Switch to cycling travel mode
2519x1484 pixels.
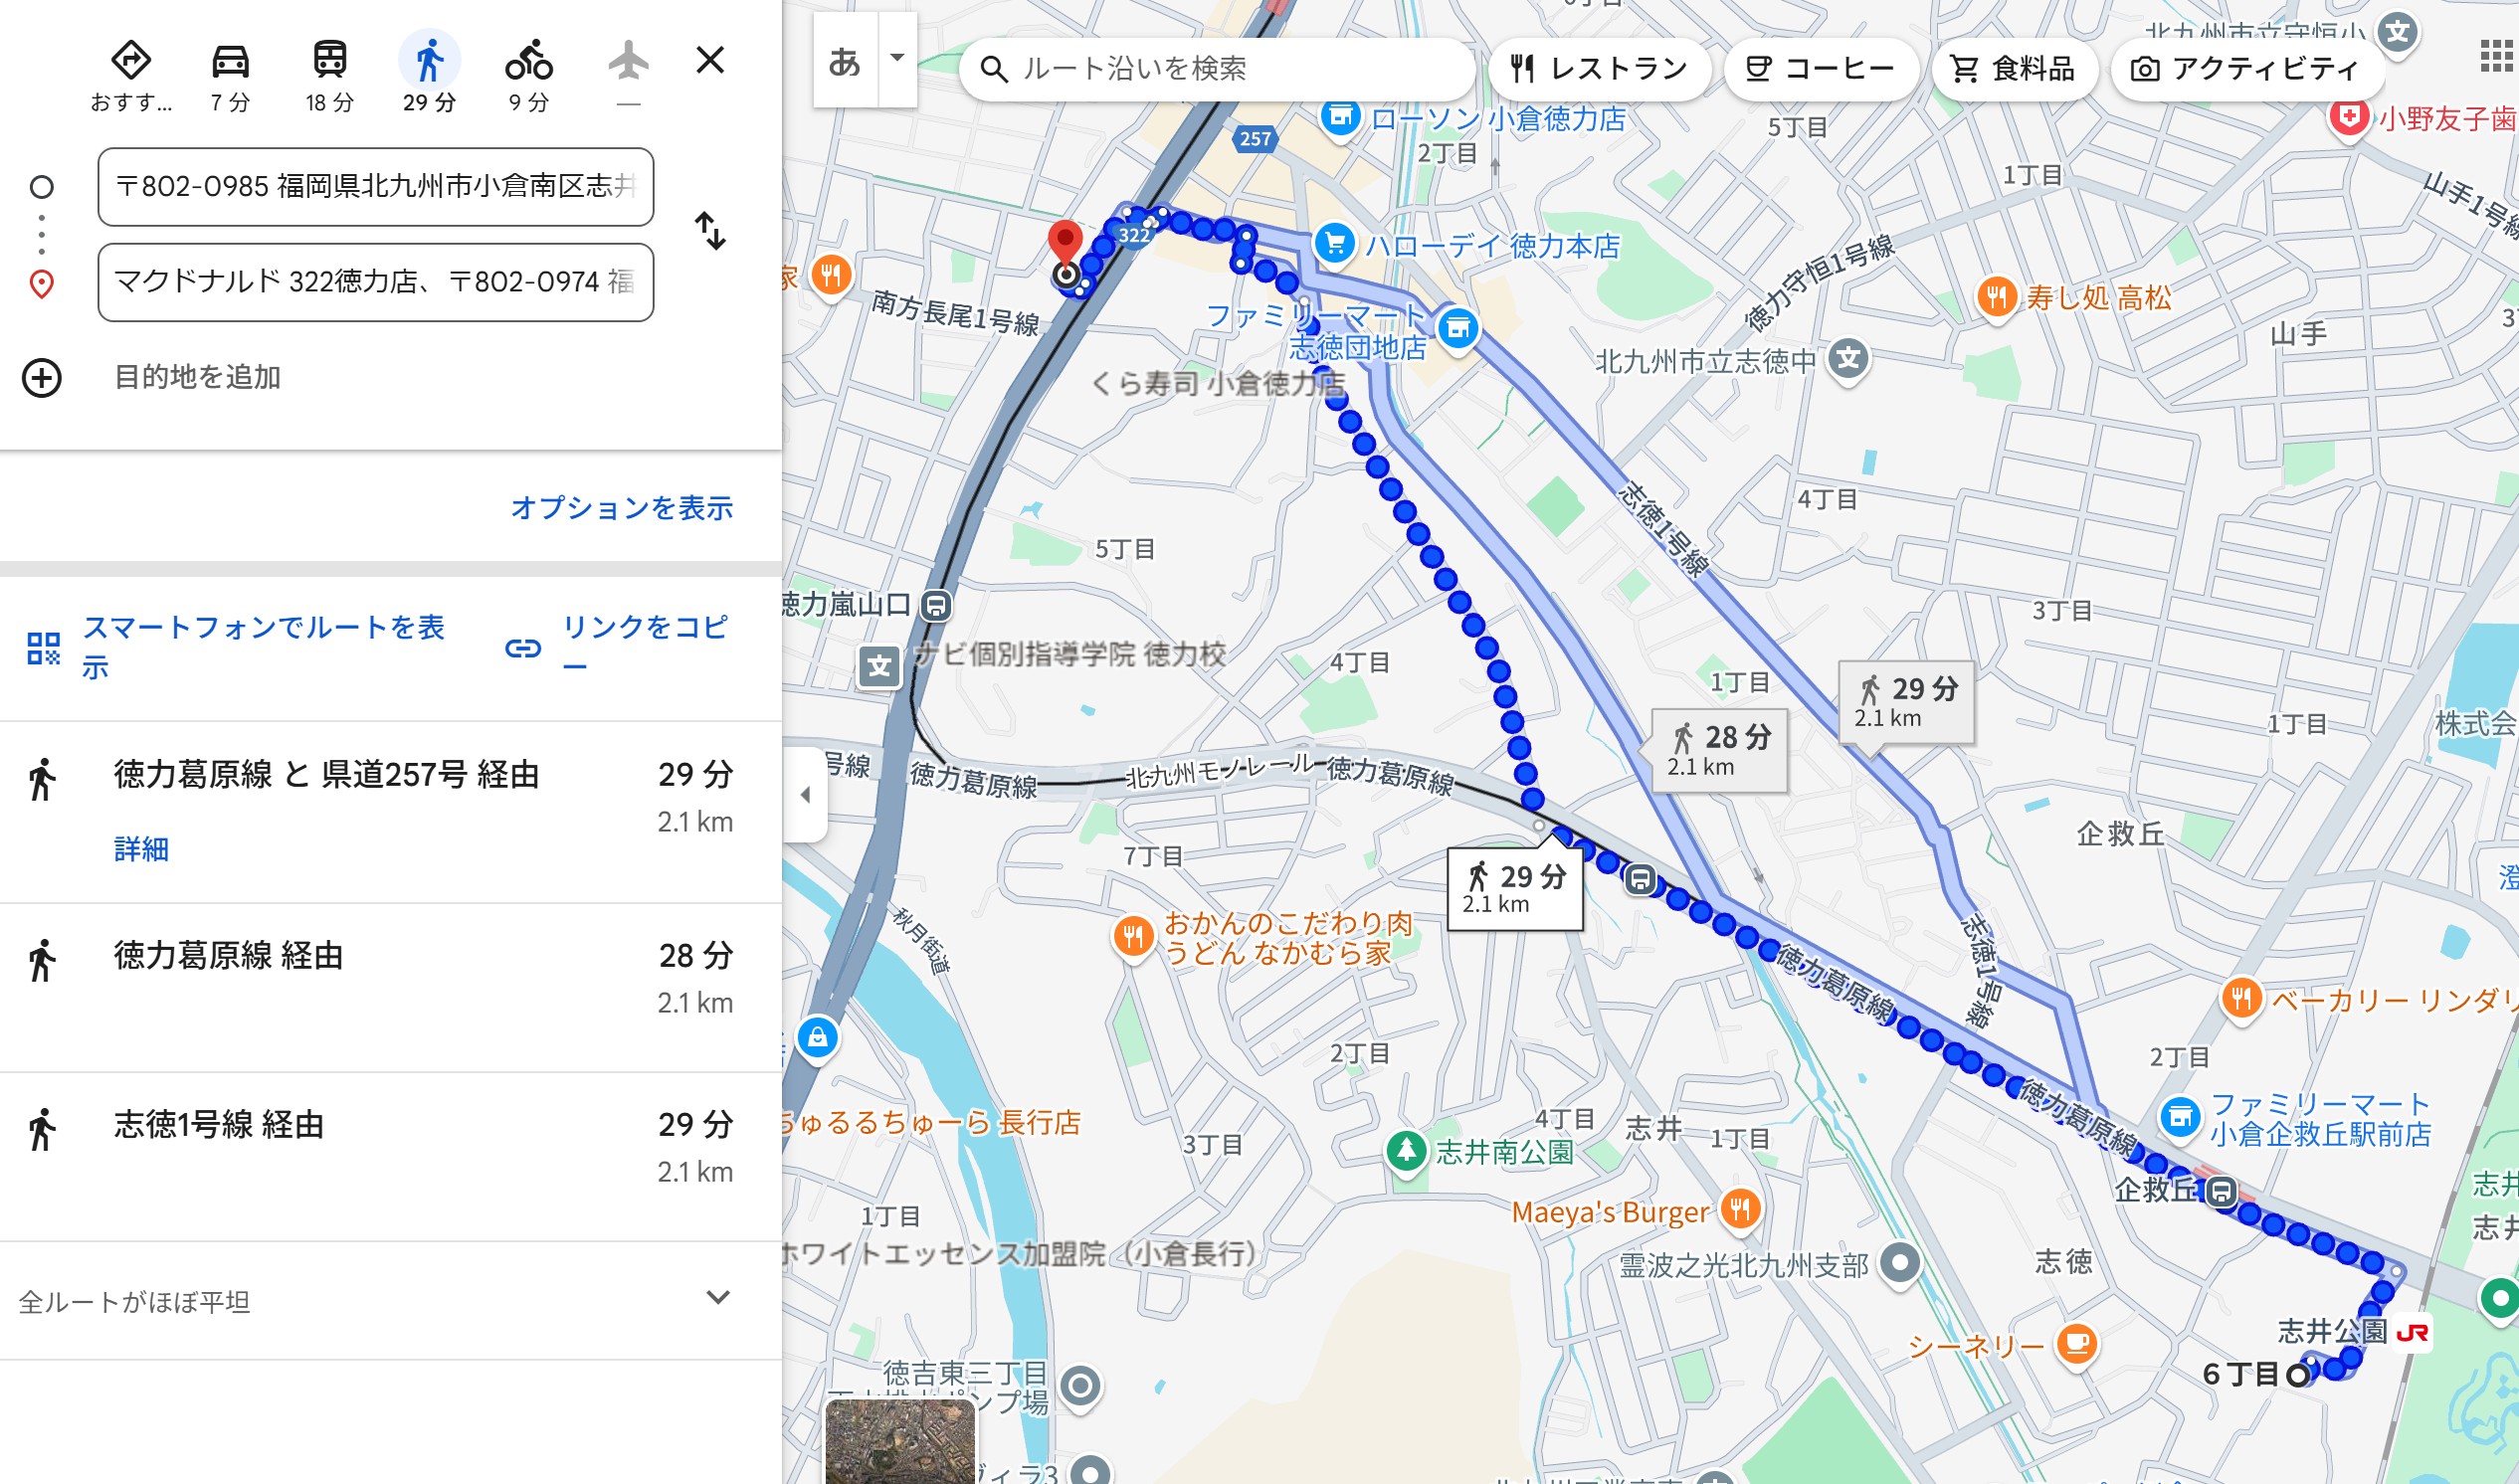coord(528,60)
